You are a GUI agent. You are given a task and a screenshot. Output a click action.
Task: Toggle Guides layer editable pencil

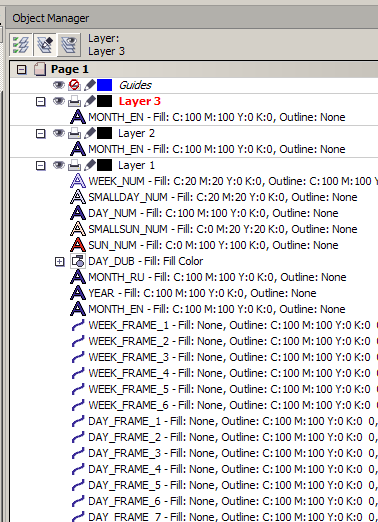coord(89,85)
